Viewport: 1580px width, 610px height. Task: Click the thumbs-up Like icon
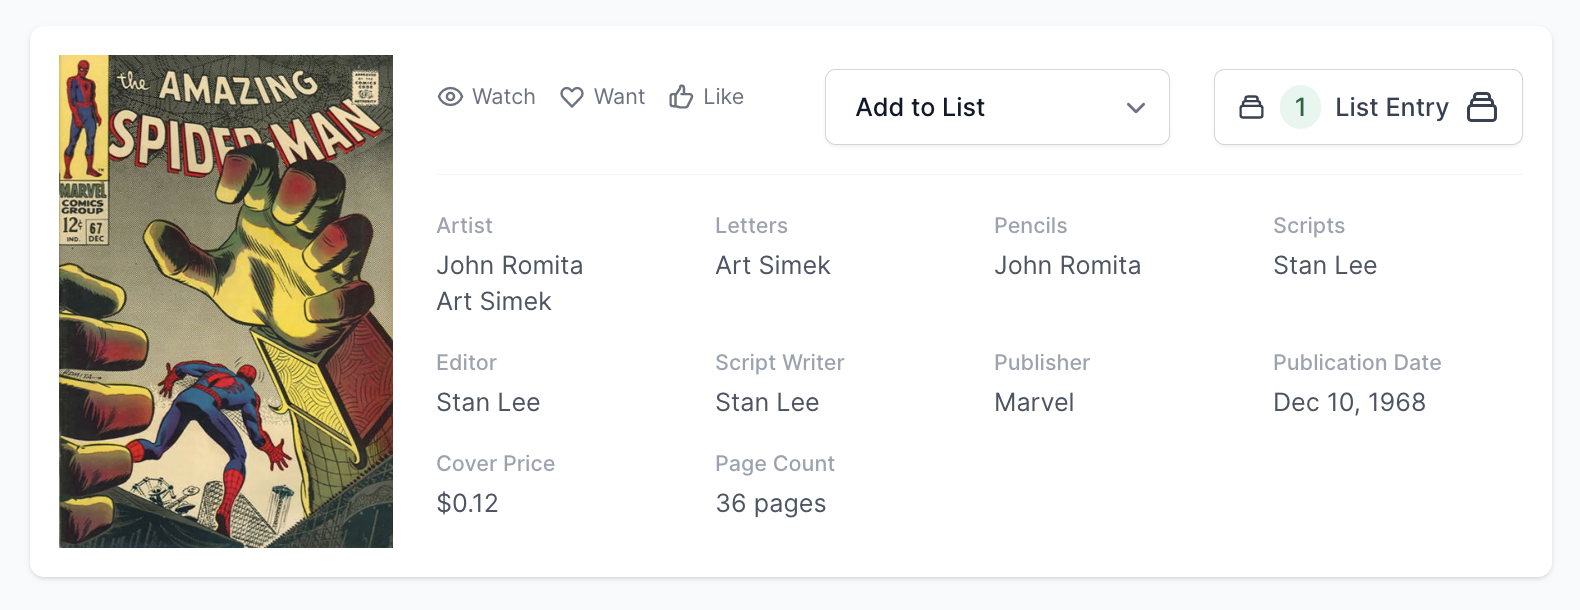681,97
